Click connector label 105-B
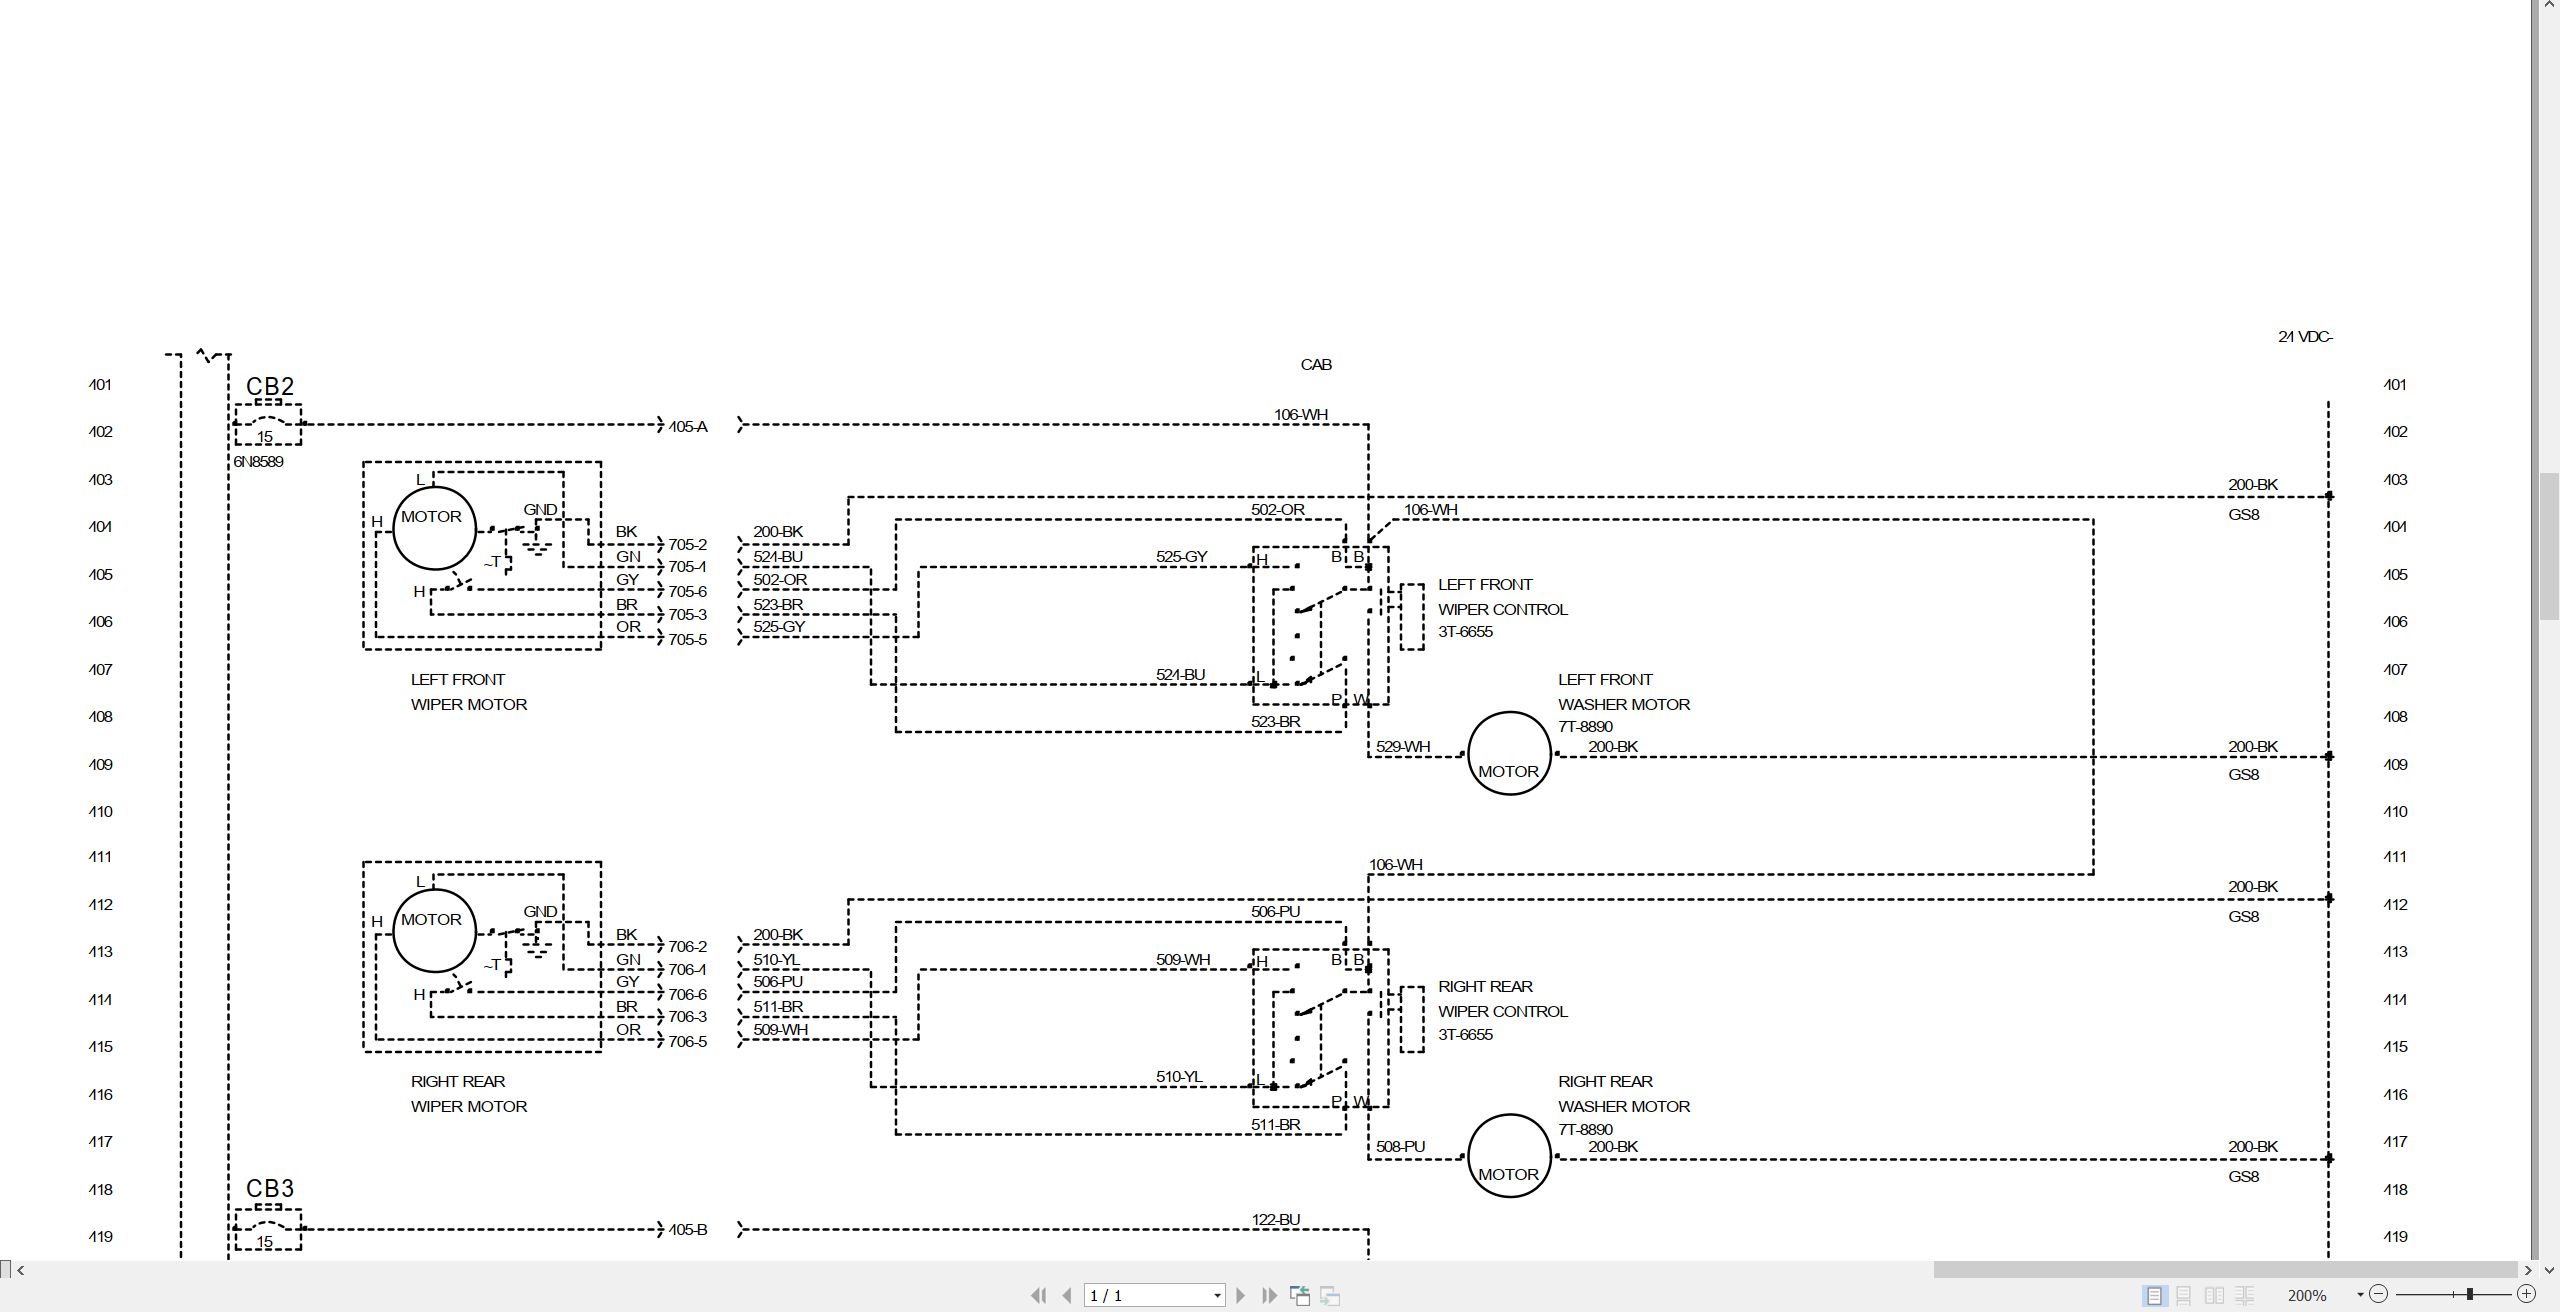2560x1312 pixels. click(x=688, y=1230)
